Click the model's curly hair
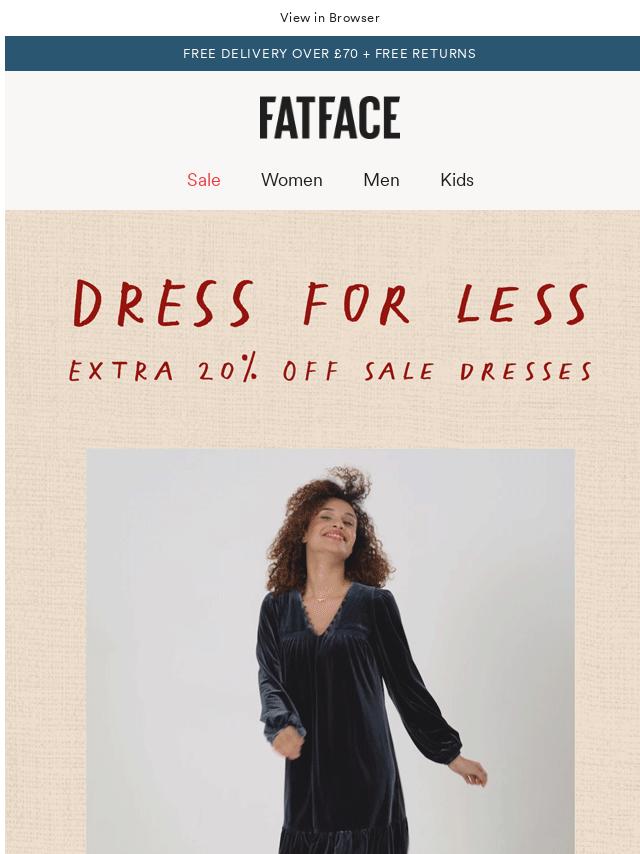The width and height of the screenshot is (640, 854). [x=332, y=523]
